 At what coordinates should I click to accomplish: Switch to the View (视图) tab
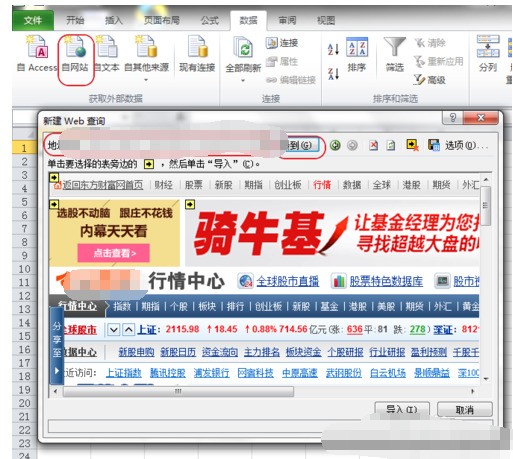(x=326, y=20)
